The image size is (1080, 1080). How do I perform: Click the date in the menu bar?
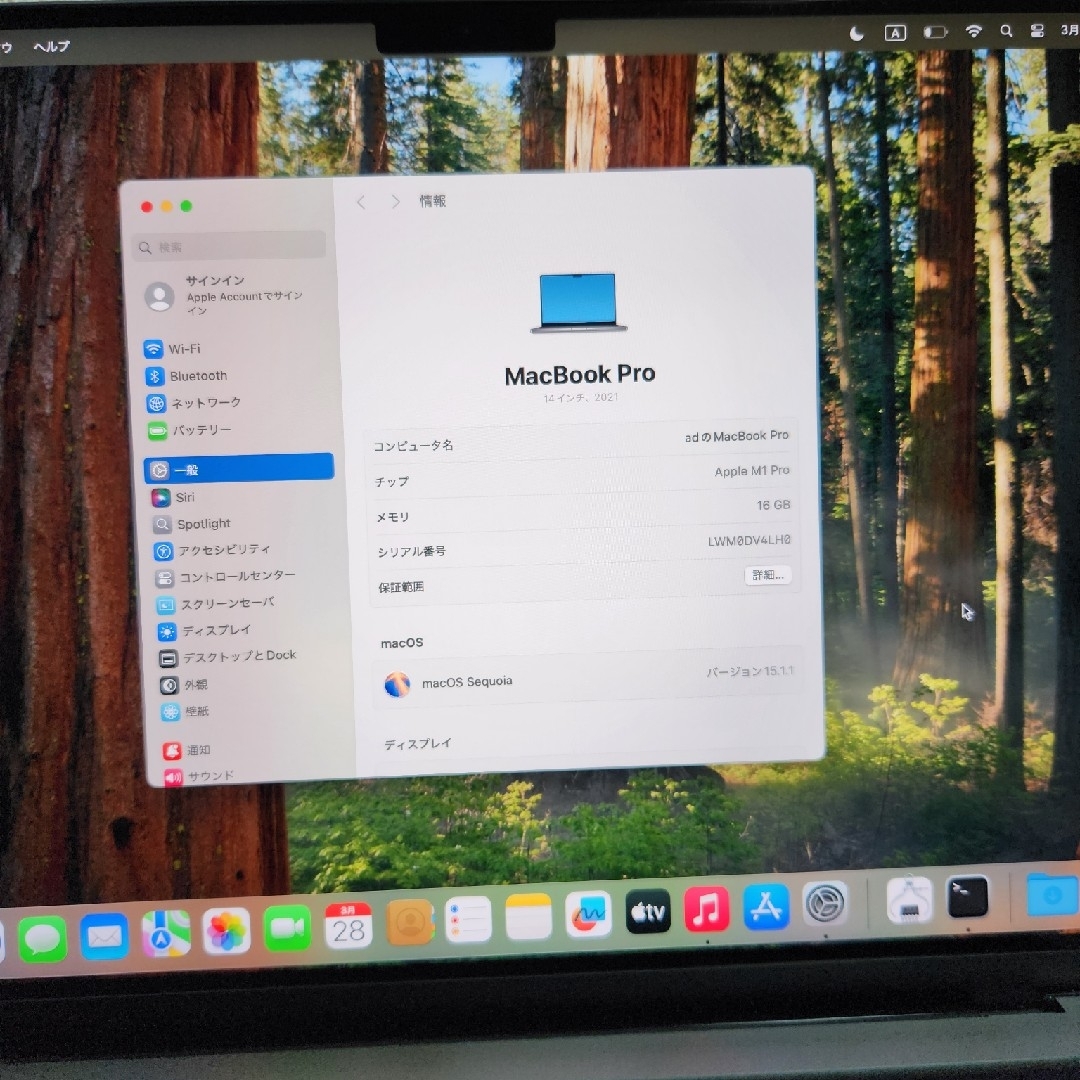pos(1070,30)
